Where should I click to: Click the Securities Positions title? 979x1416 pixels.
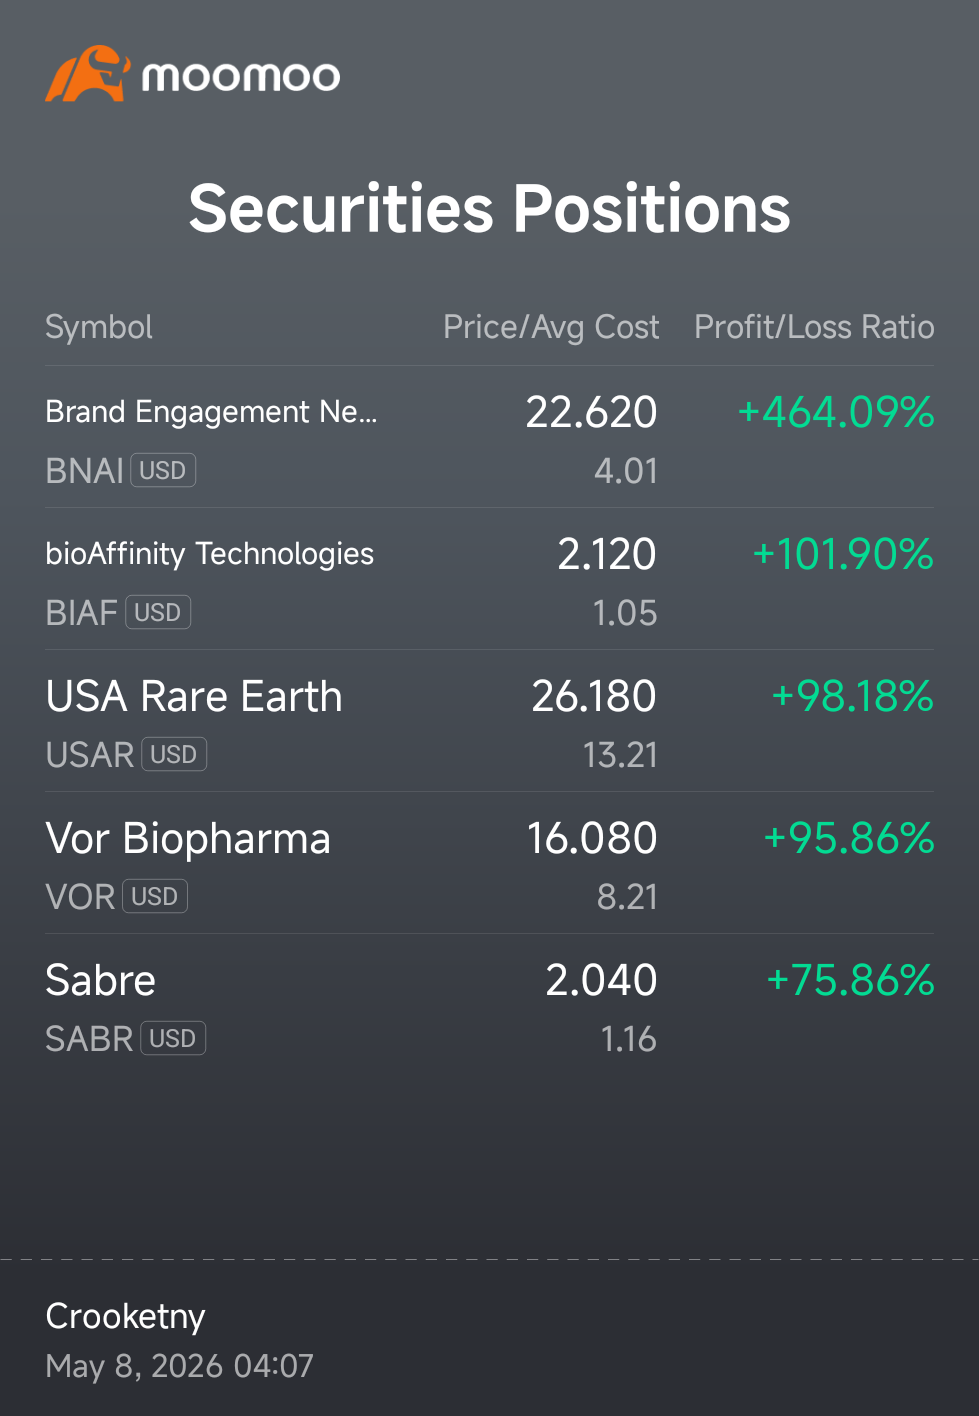[489, 208]
